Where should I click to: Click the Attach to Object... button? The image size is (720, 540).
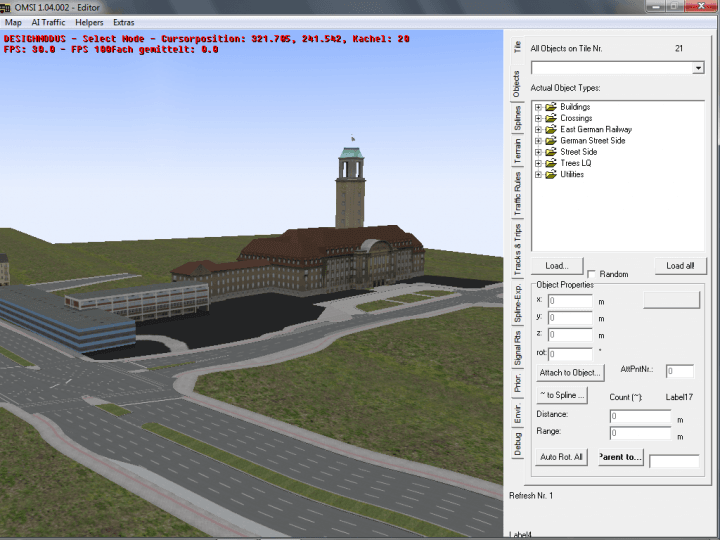[569, 373]
